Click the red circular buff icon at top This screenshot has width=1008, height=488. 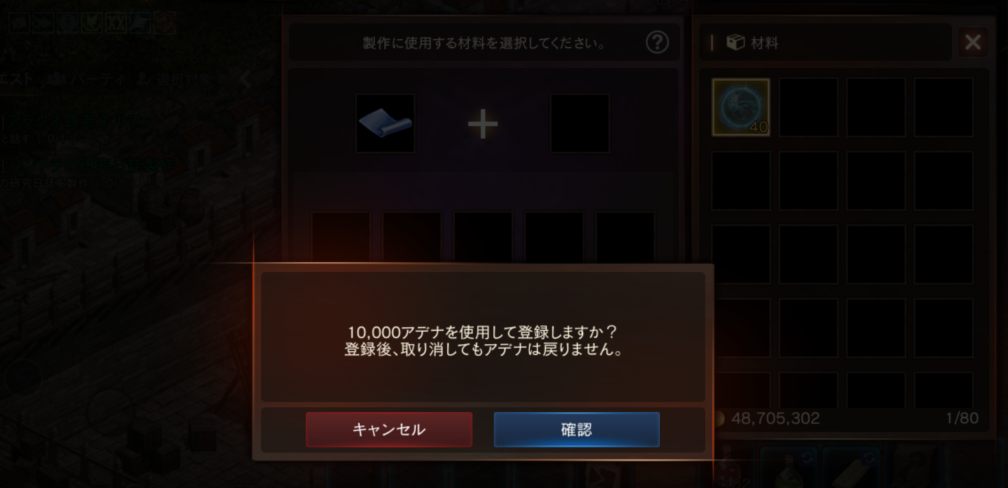coord(166,23)
